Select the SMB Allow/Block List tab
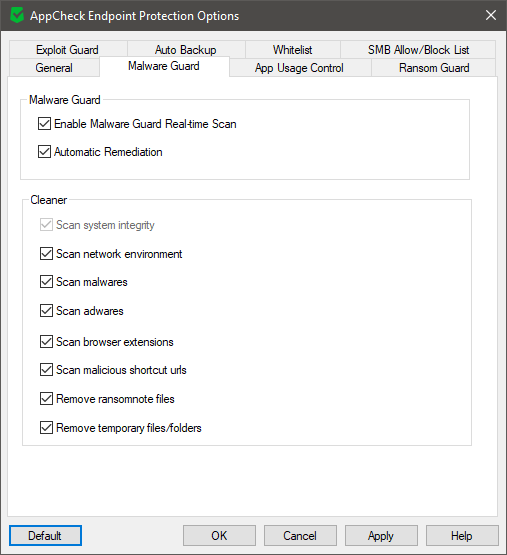 tap(418, 50)
